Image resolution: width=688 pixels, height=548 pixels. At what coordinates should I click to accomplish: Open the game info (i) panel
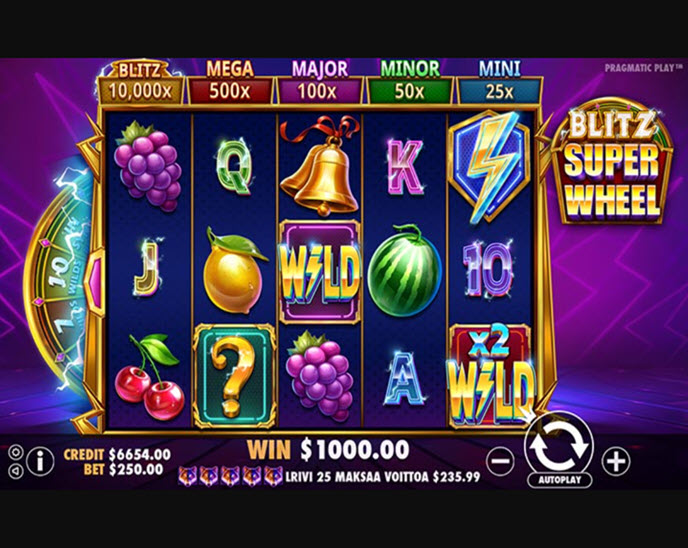pyautogui.click(x=40, y=461)
